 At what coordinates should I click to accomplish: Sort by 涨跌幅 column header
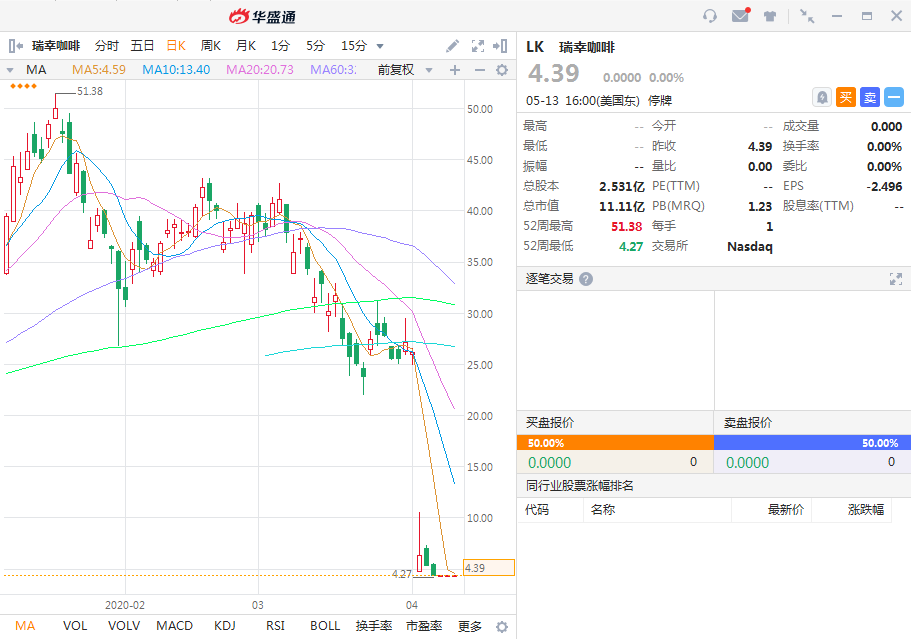(x=866, y=510)
